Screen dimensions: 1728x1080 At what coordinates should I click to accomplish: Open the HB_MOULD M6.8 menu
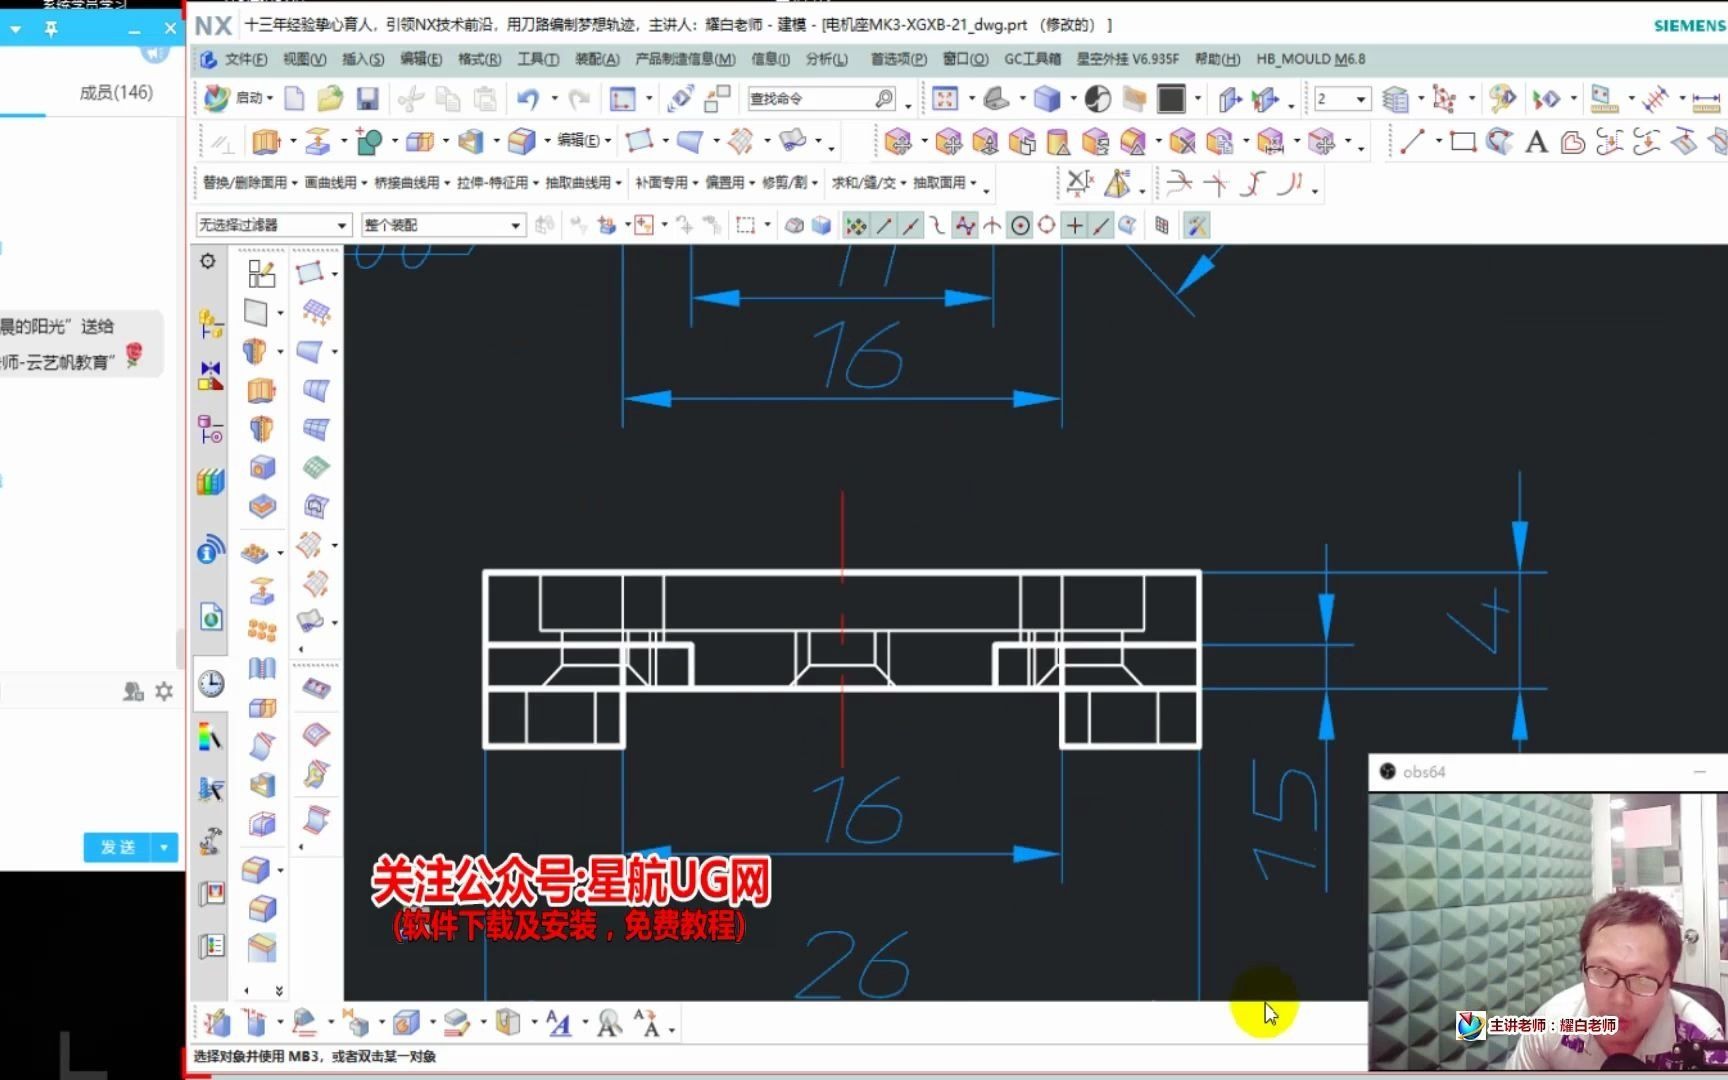click(1311, 59)
